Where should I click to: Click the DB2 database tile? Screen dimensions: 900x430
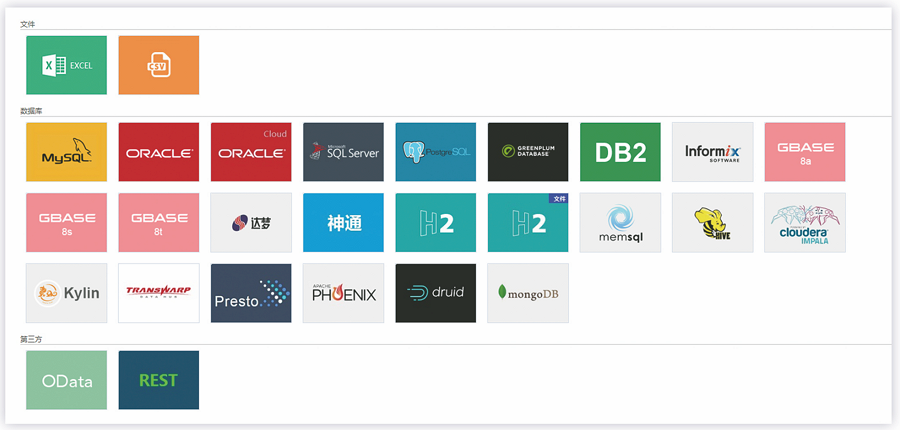tap(620, 152)
